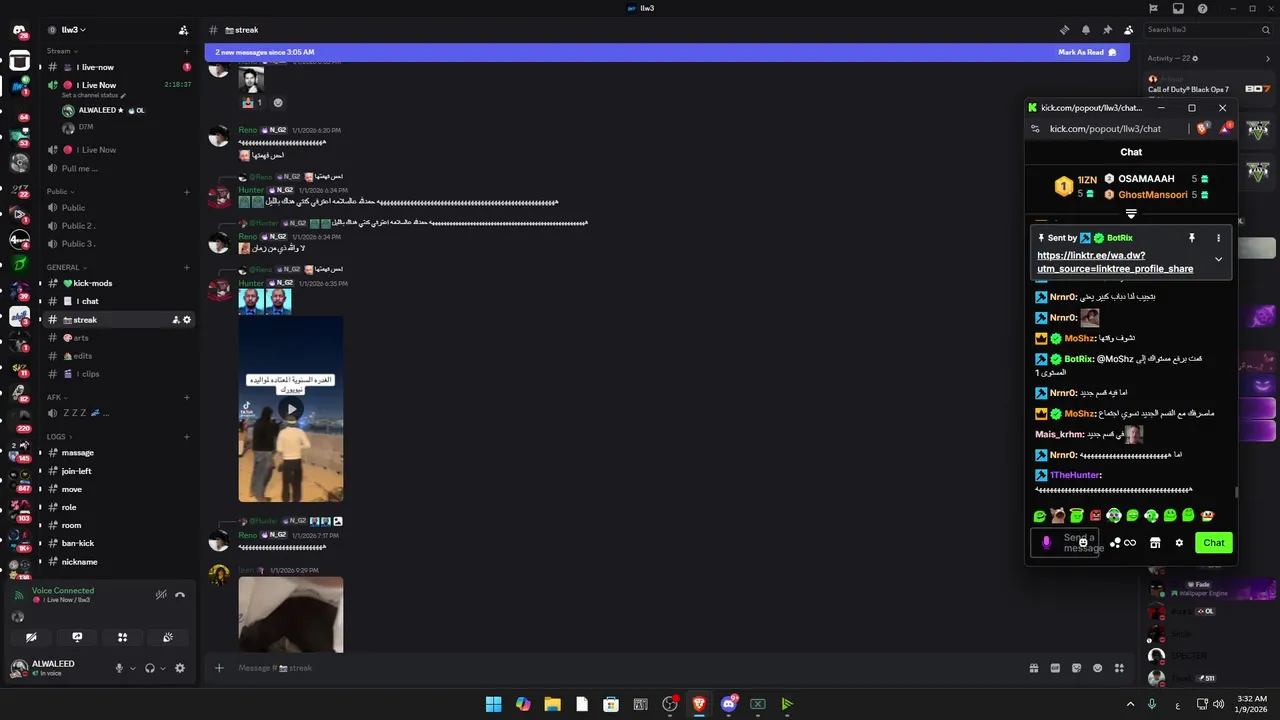Open the arts channel
This screenshot has height=720, width=1280.
(118, 338)
